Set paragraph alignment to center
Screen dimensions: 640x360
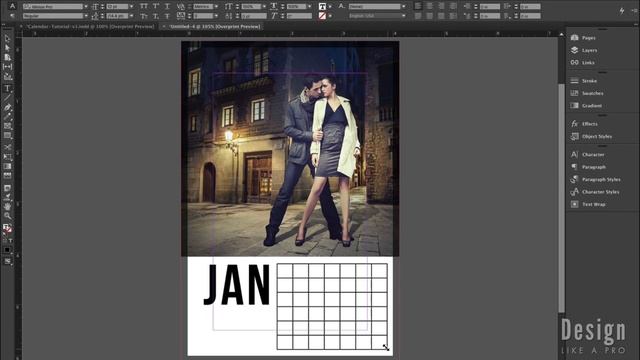tap(430, 7)
